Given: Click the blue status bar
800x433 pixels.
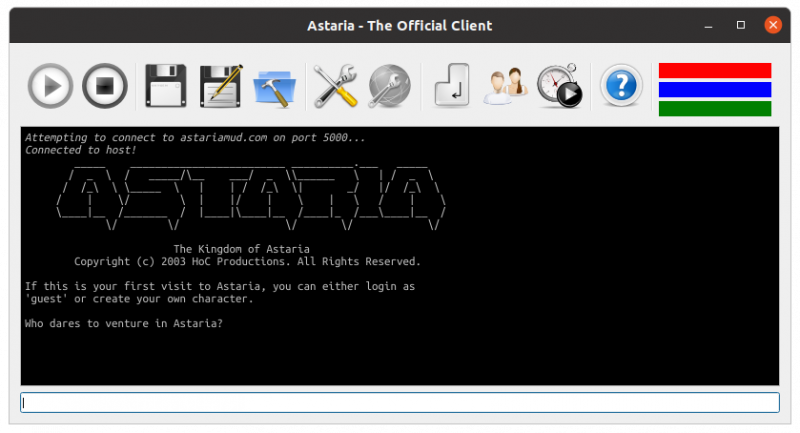Looking at the screenshot, I should pos(714,89).
